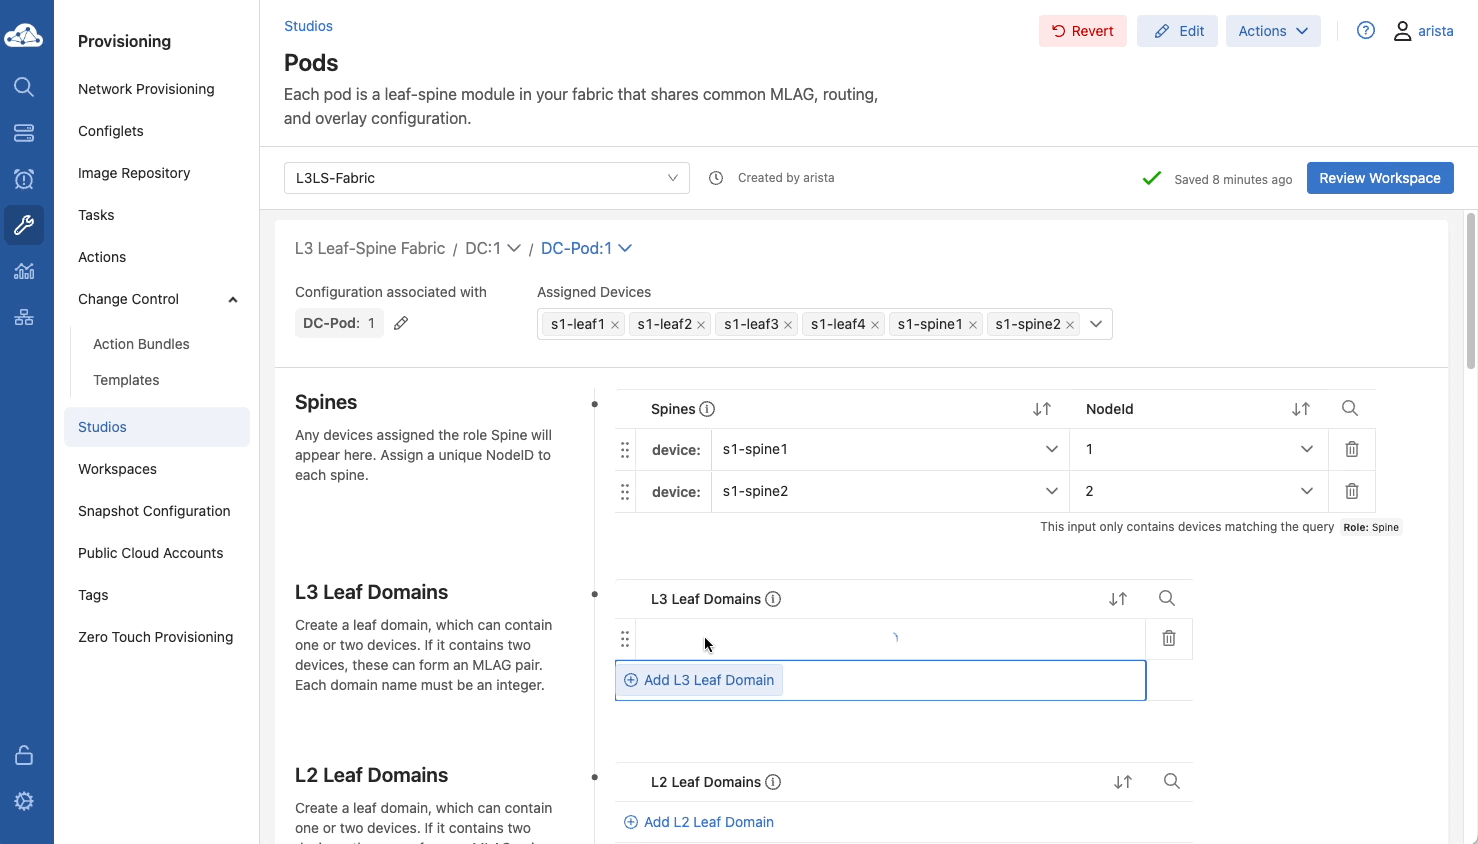Open search in the Spines table header
Image resolution: width=1478 pixels, height=844 pixels.
[x=1349, y=408]
